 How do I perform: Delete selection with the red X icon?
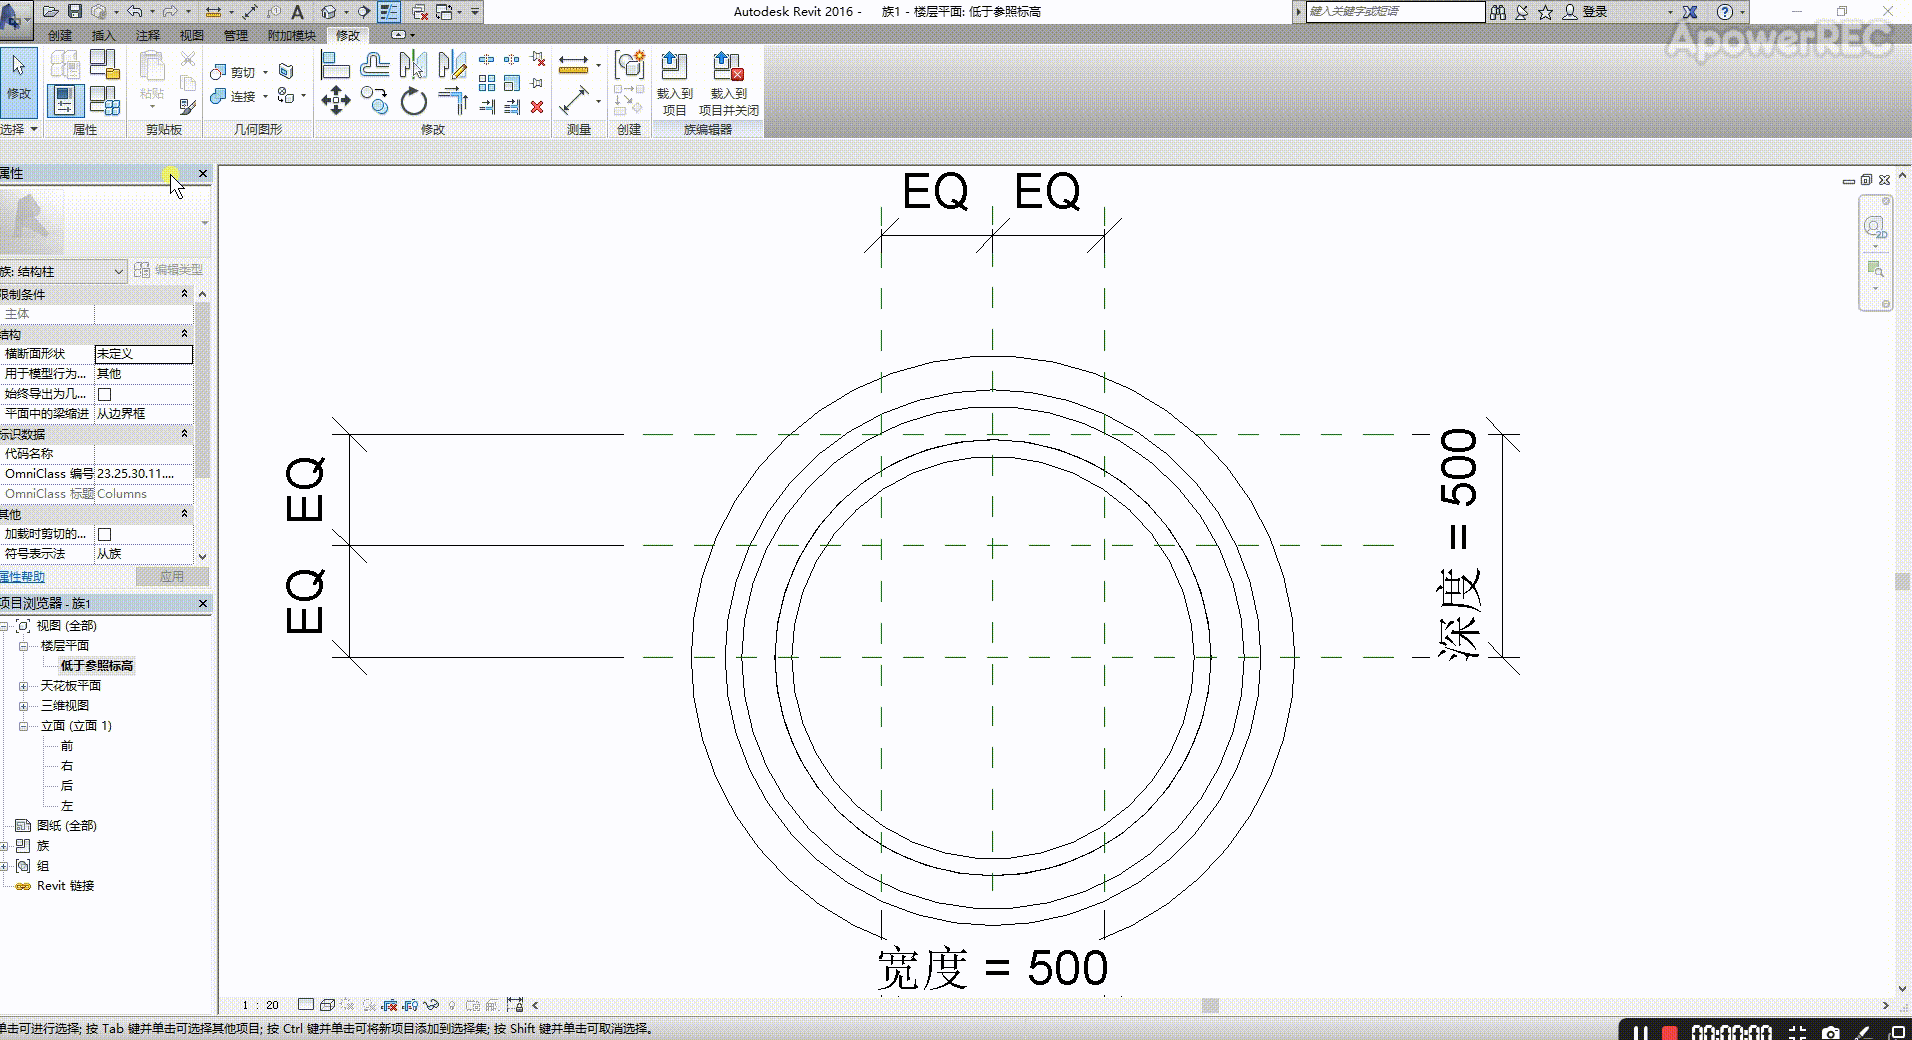pyautogui.click(x=537, y=106)
